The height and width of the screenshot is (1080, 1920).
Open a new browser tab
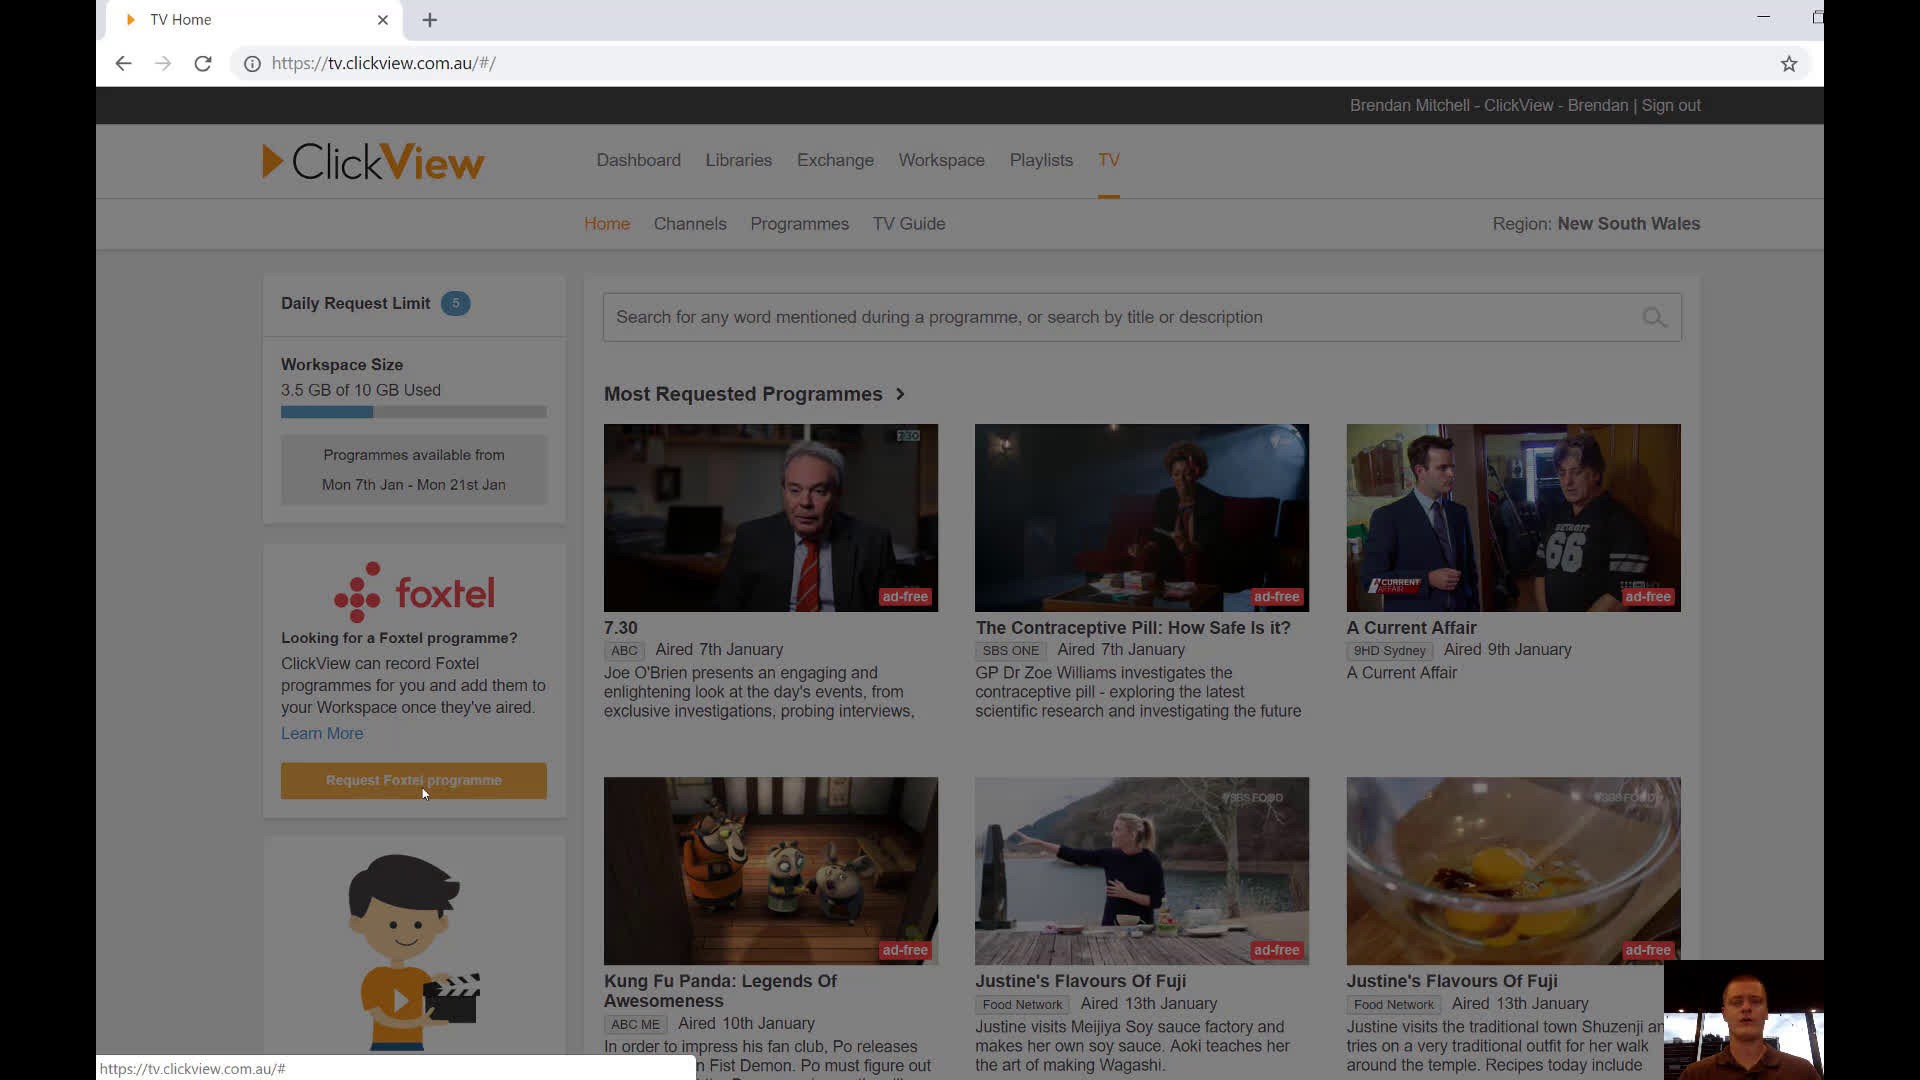(430, 20)
